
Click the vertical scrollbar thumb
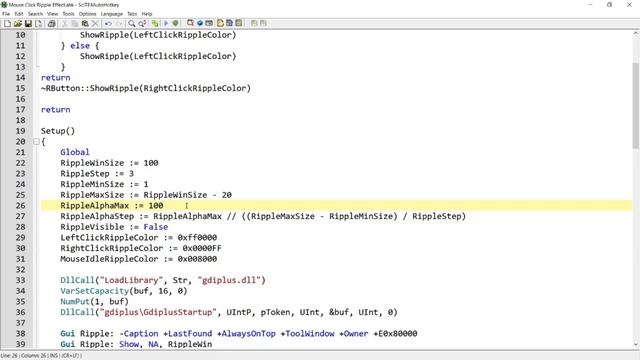coord(636,105)
